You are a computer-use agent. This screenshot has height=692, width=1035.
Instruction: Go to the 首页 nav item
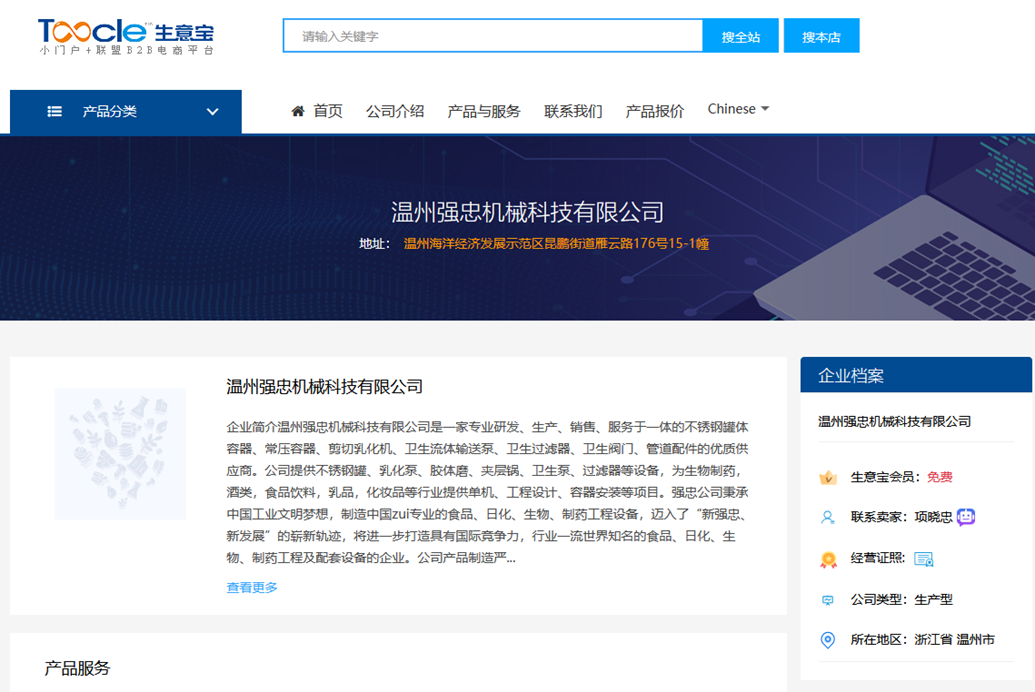click(x=328, y=111)
